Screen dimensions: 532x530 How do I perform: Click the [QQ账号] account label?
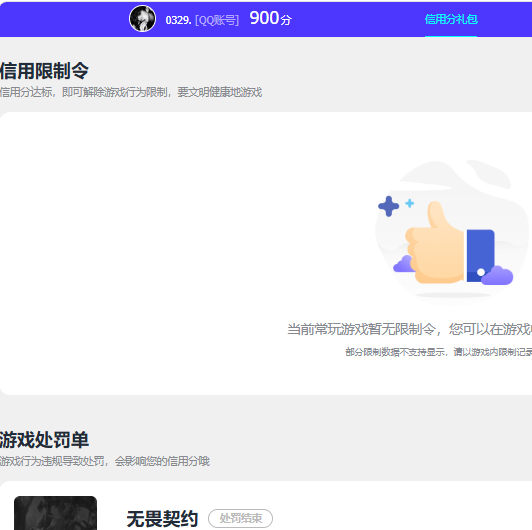(x=217, y=20)
